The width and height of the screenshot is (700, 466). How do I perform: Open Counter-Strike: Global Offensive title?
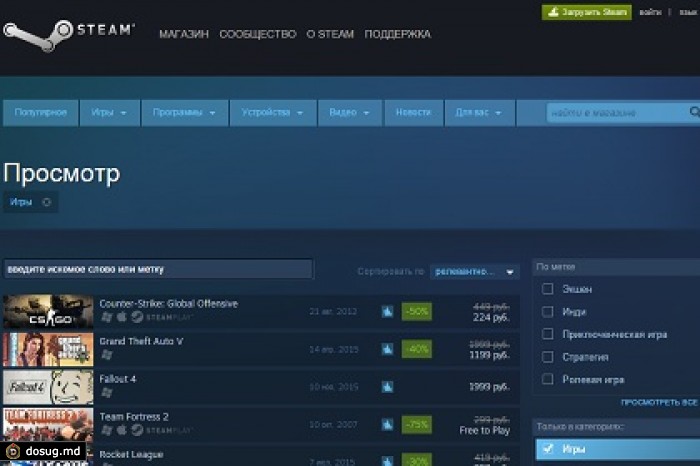coord(168,304)
